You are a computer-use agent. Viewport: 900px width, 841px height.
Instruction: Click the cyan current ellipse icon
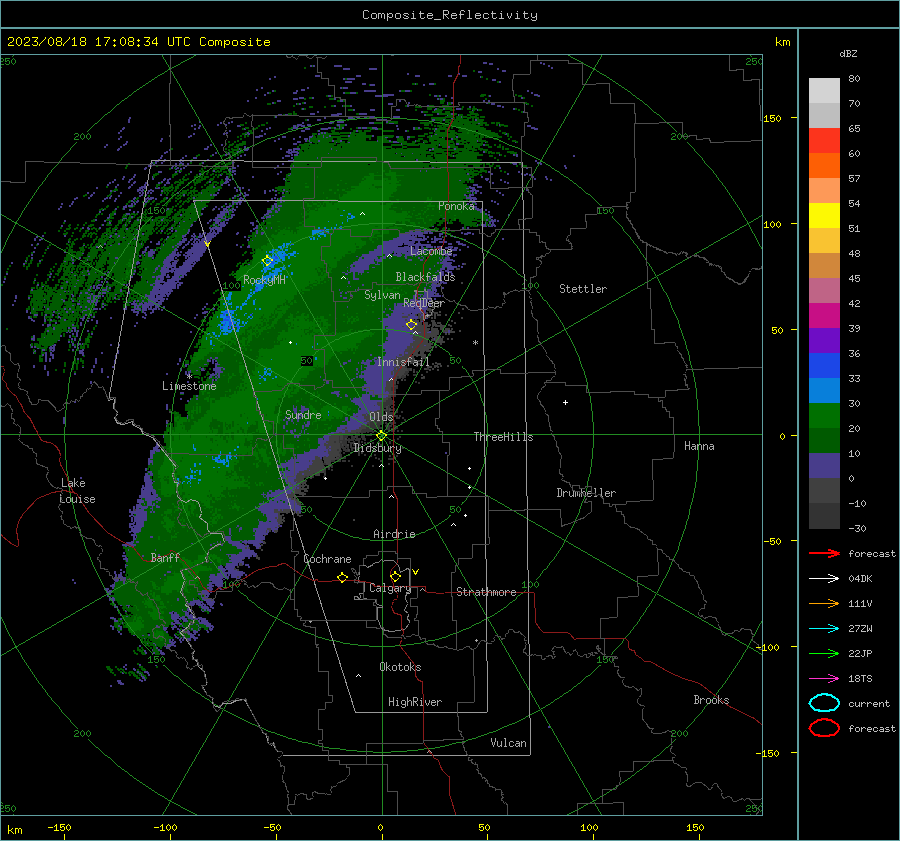tap(824, 703)
